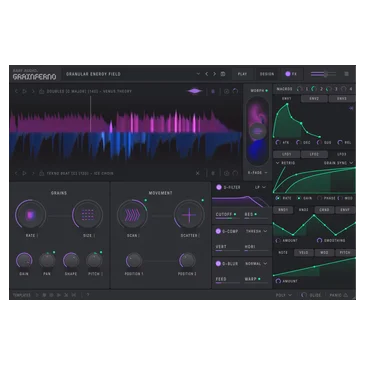This screenshot has height=365, width=365.
Task: Open the hamburger menu in the header
Action: (x=347, y=74)
